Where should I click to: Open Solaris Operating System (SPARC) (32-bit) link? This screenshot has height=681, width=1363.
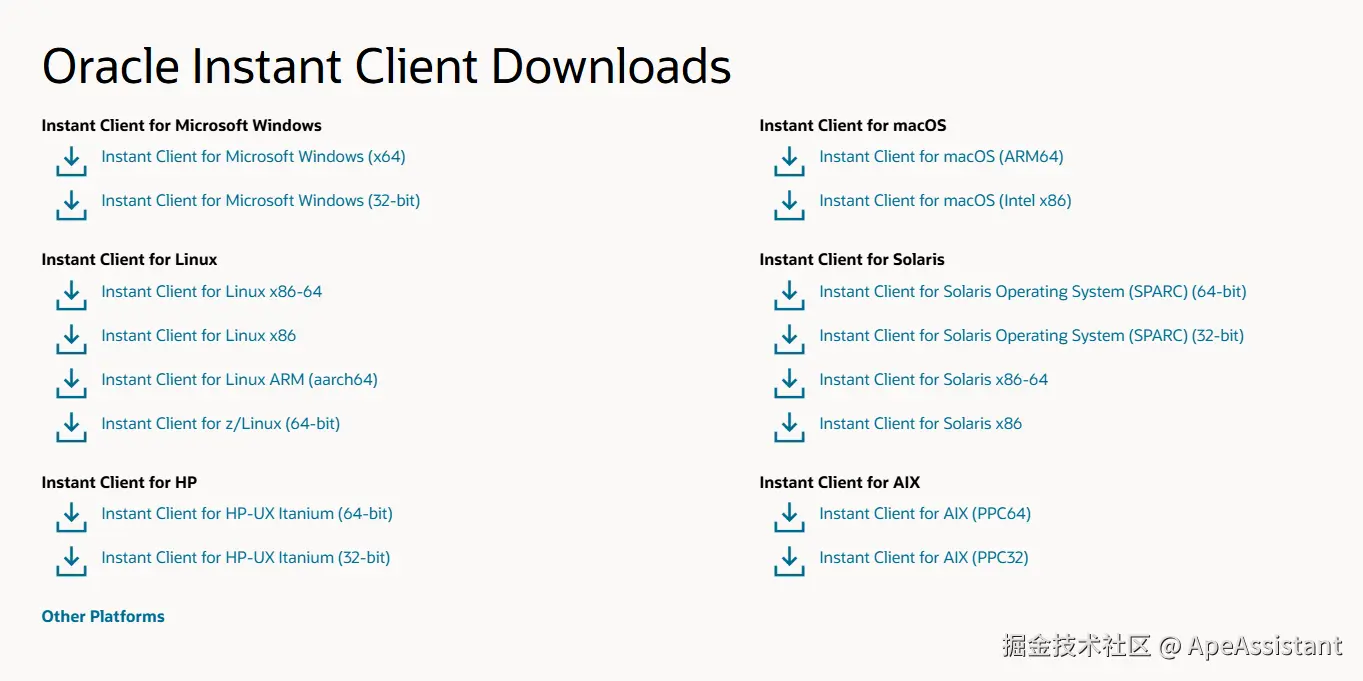pos(1032,336)
